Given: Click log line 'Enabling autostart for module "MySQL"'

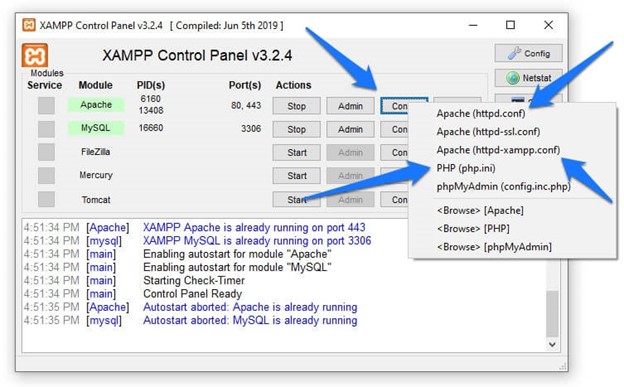Looking at the screenshot, I should click(x=237, y=267).
